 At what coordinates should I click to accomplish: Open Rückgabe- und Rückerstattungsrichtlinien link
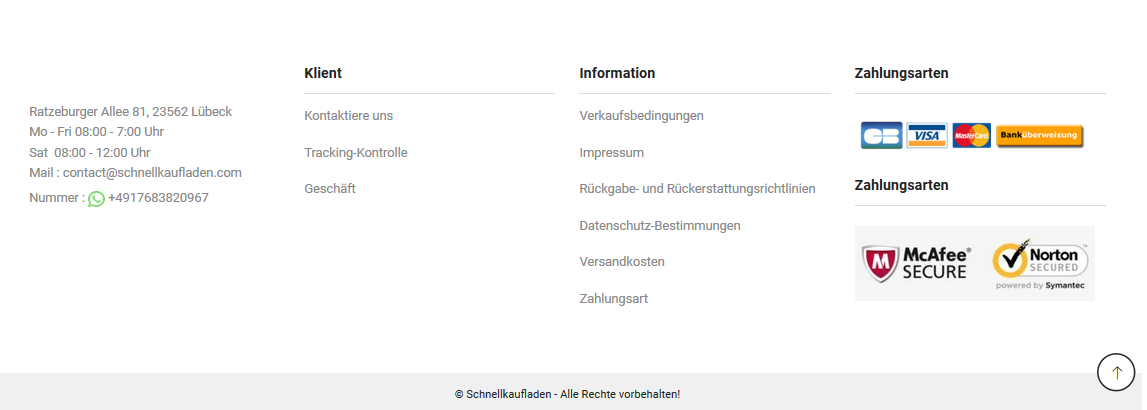(697, 189)
